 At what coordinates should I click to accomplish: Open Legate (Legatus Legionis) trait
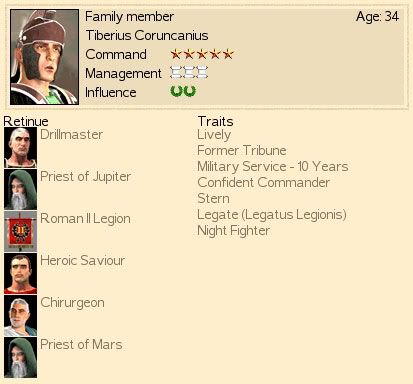pos(272,215)
